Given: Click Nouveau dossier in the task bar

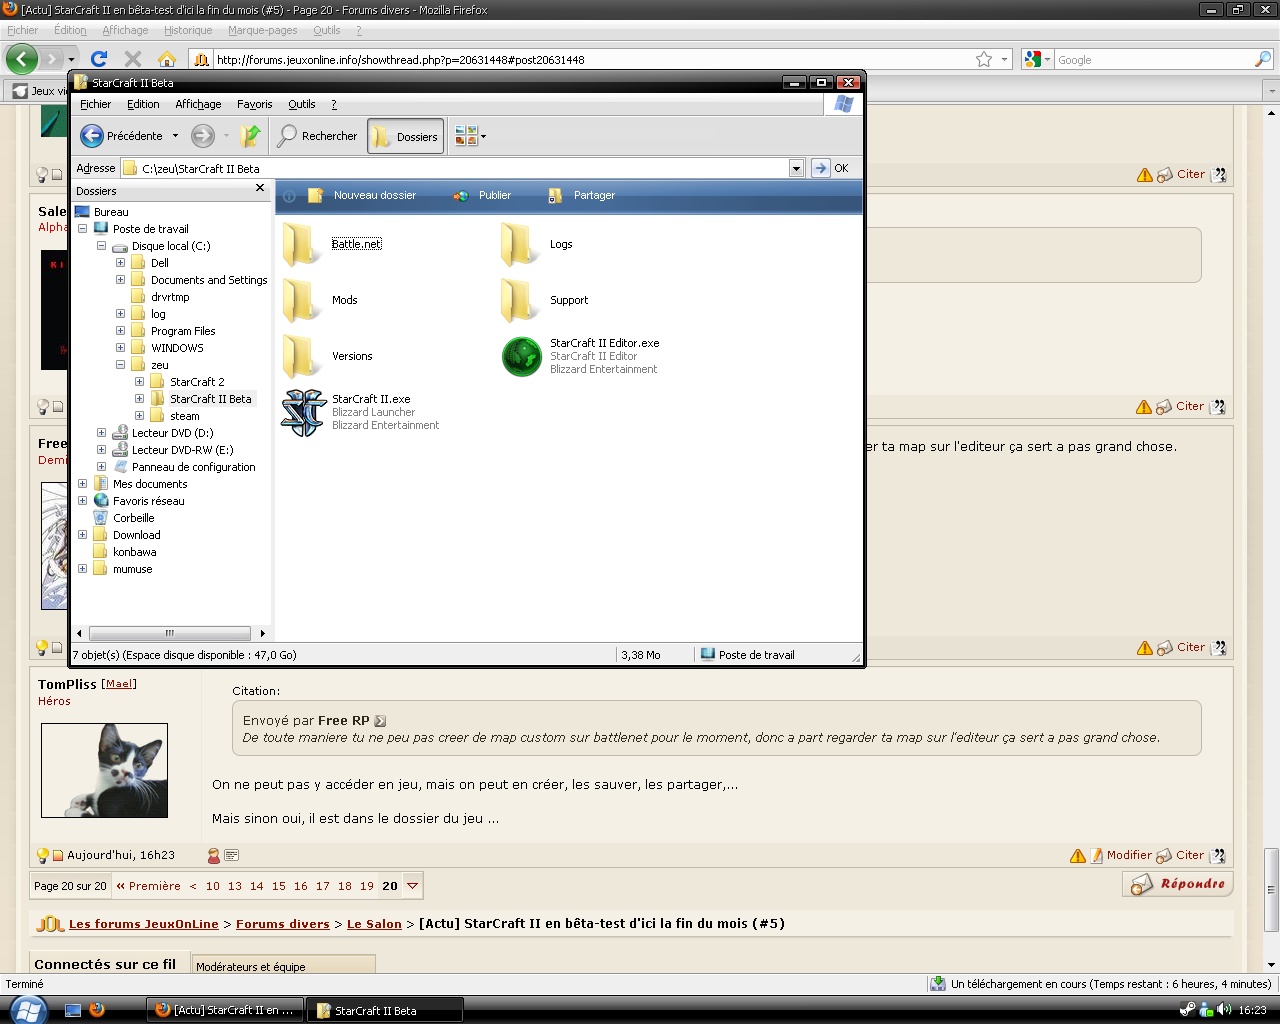Looking at the screenshot, I should 362,196.
